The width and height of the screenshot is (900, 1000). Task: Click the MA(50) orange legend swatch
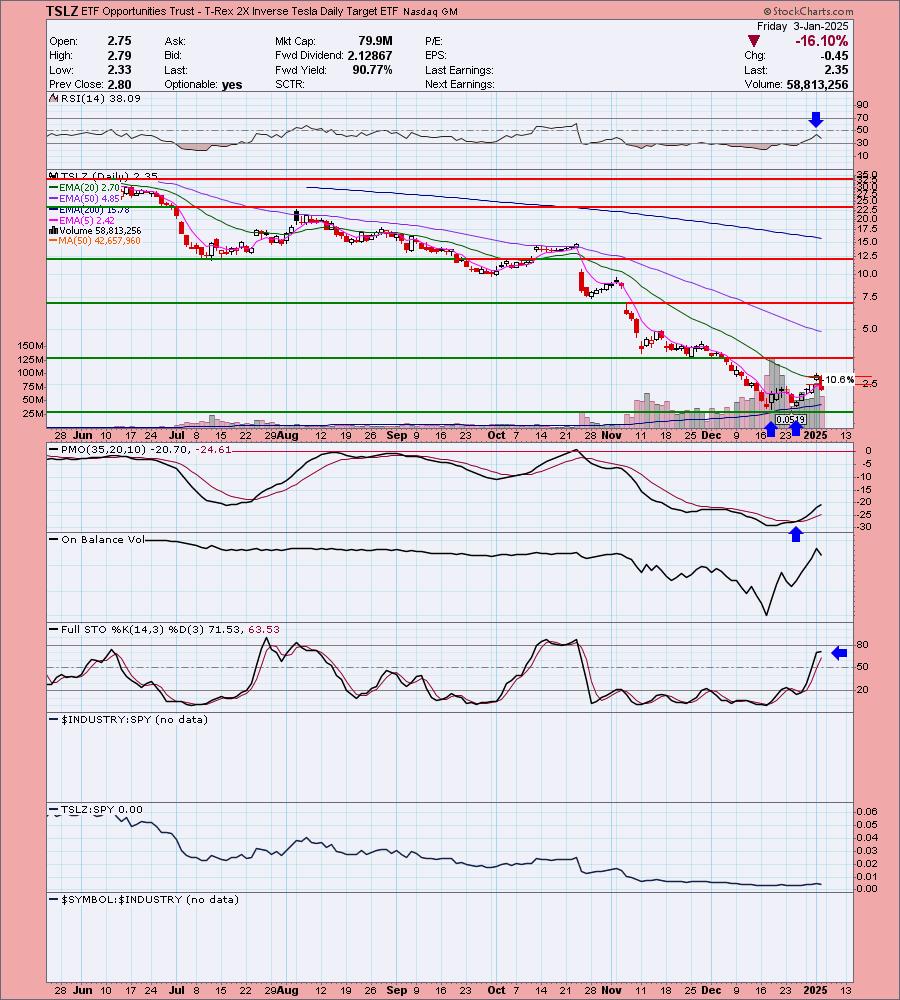point(54,241)
